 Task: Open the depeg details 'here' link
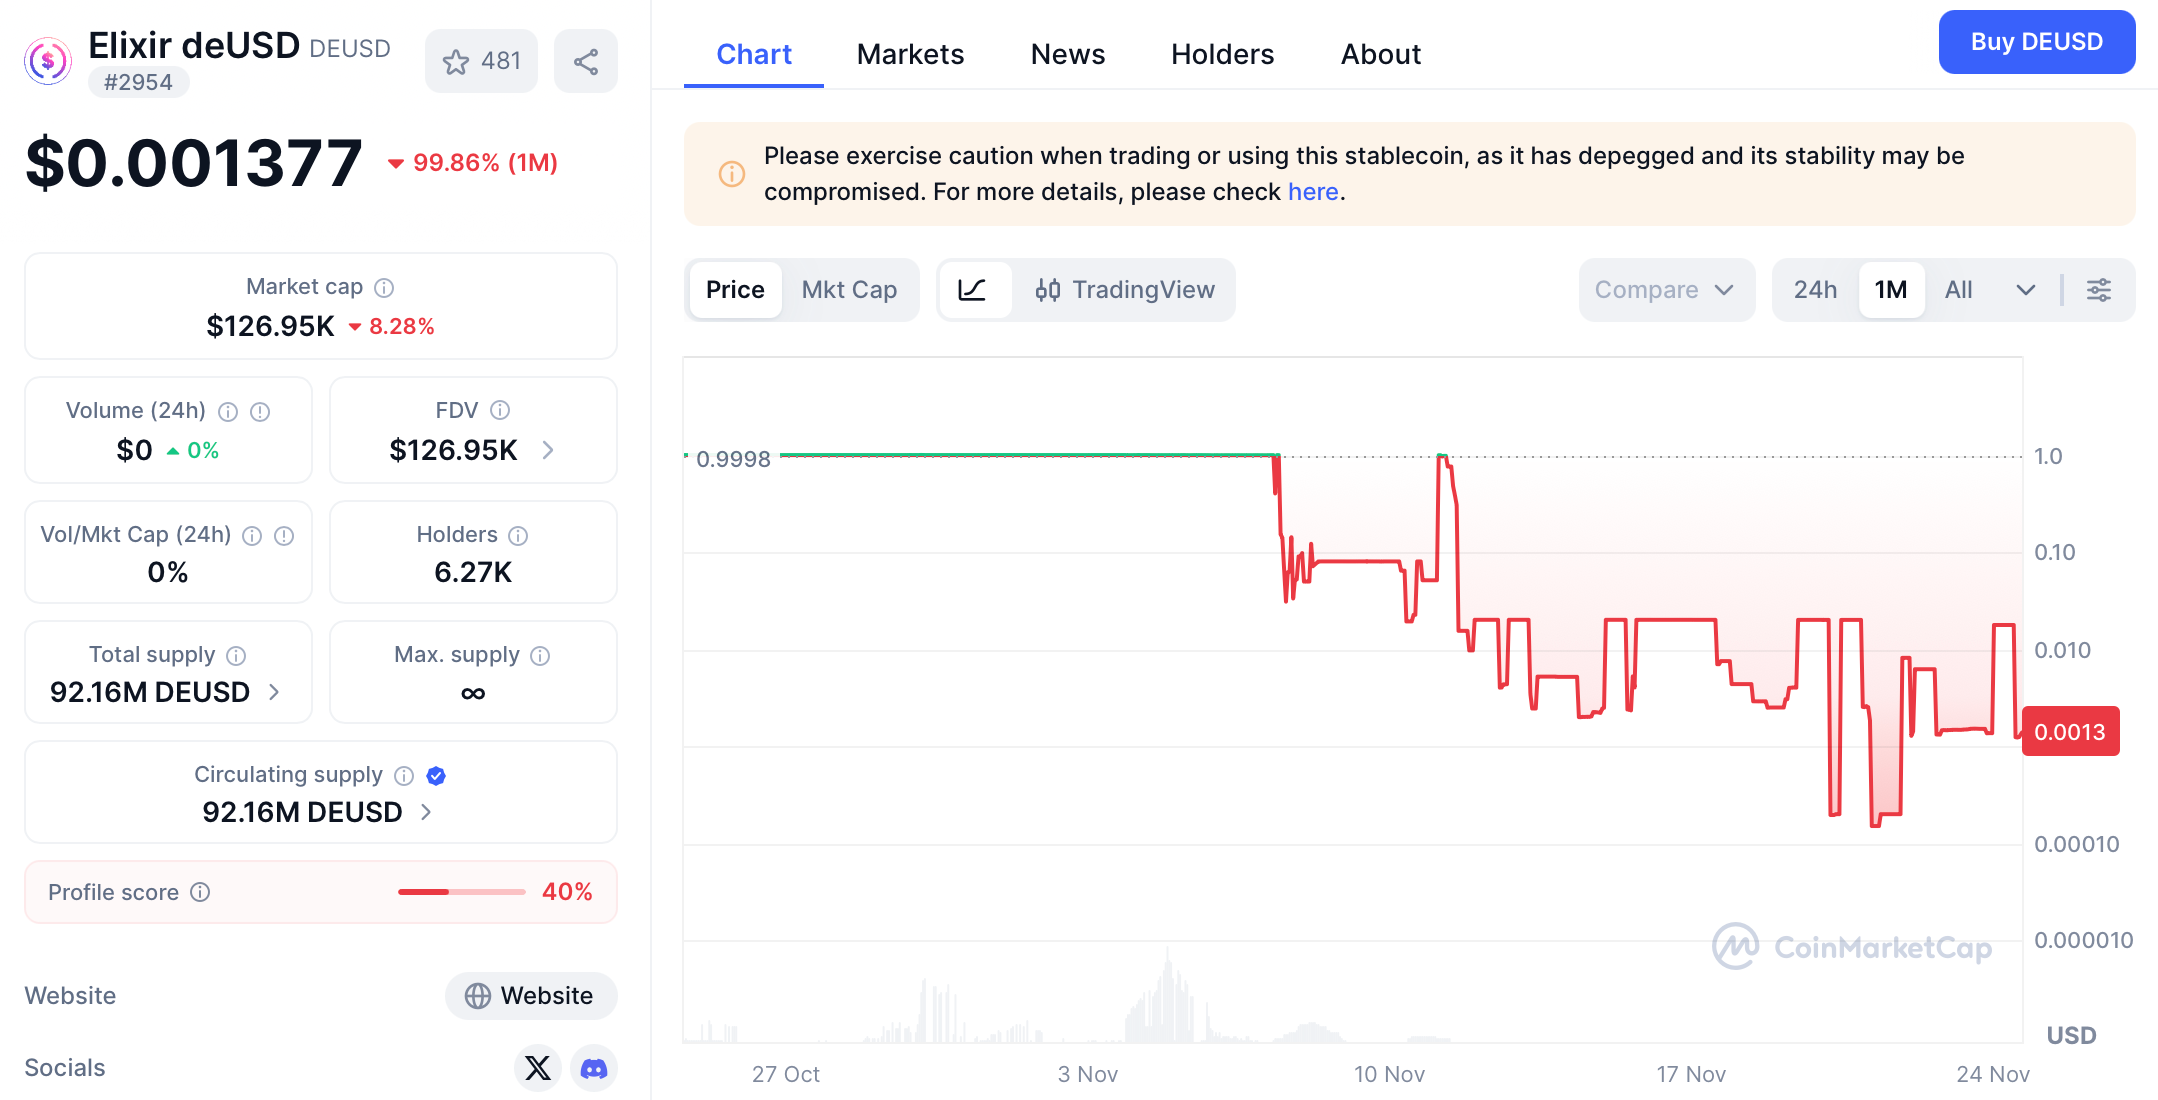[x=1312, y=191]
